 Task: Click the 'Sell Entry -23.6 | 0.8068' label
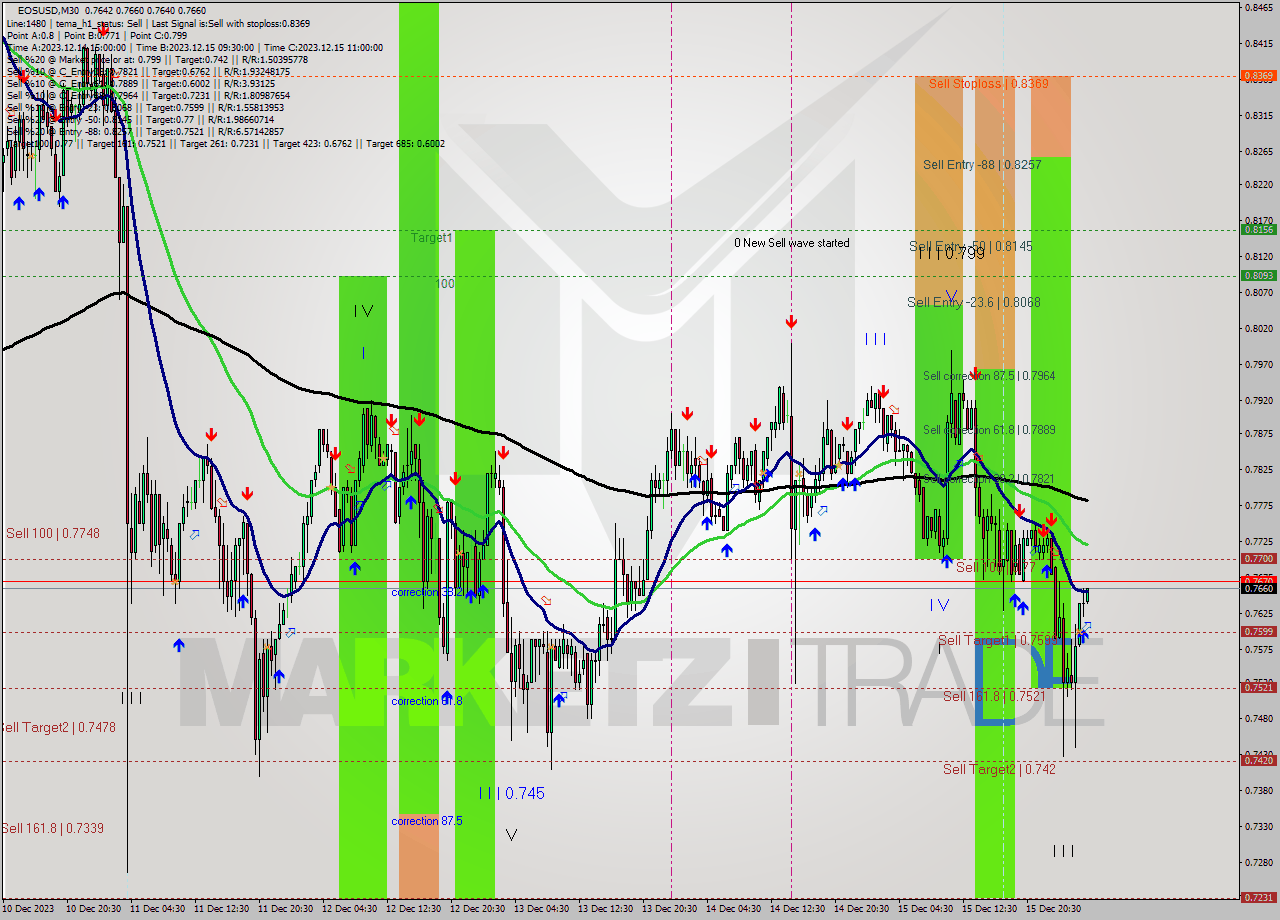tap(973, 302)
